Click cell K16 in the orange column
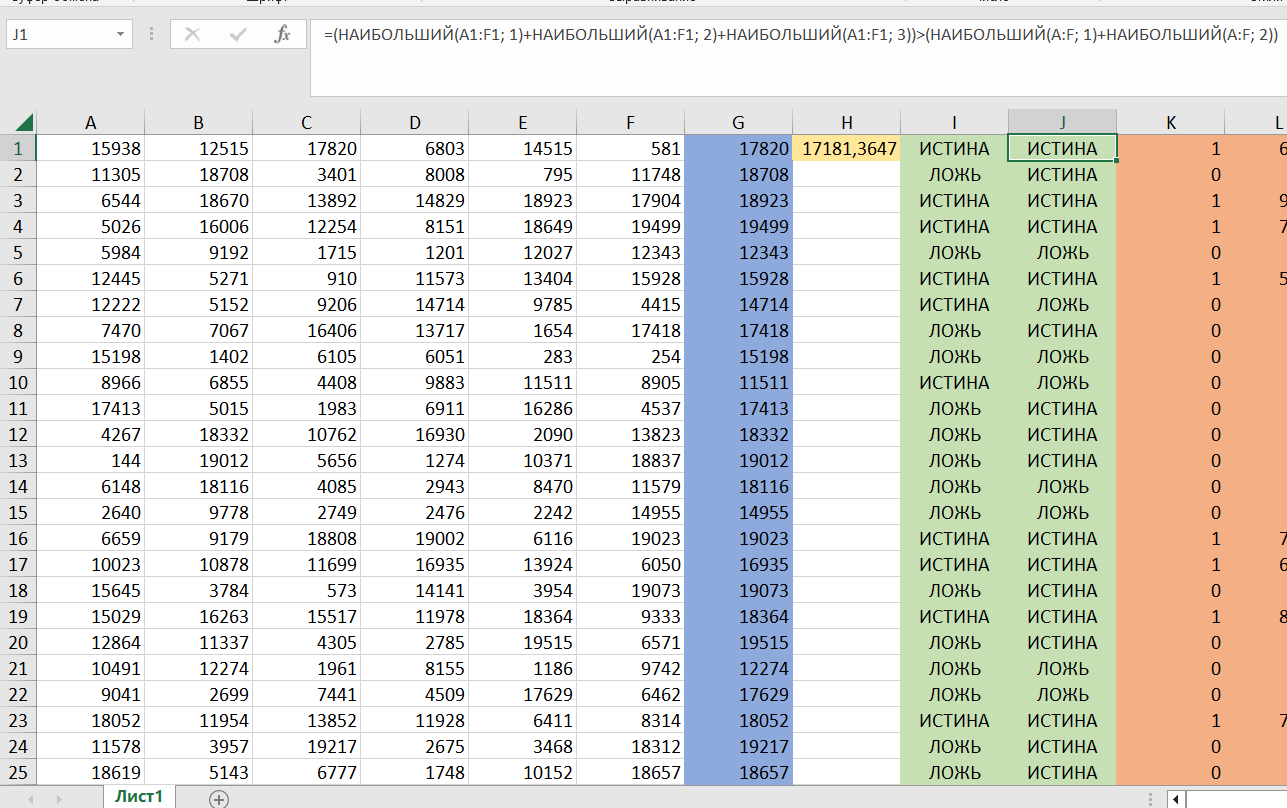Viewport: 1287px width, 808px height. pos(1170,539)
